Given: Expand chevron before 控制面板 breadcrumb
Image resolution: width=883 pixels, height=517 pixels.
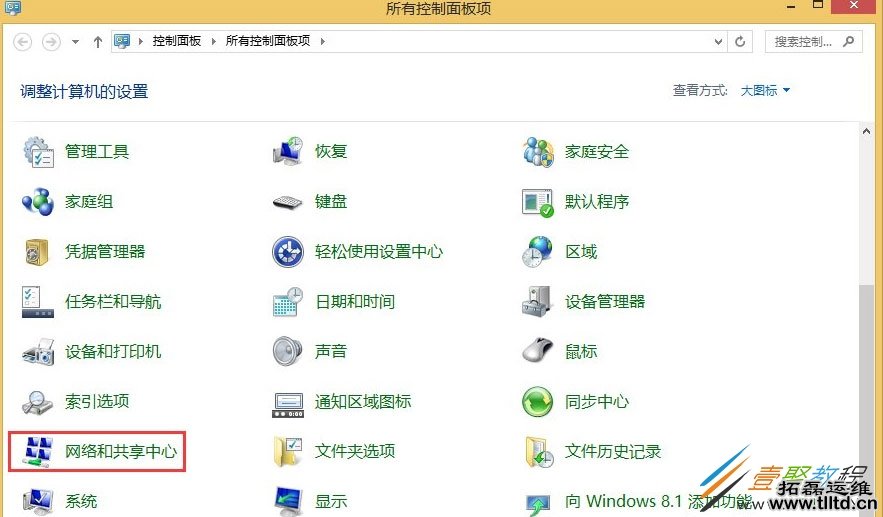Looking at the screenshot, I should pos(141,41).
